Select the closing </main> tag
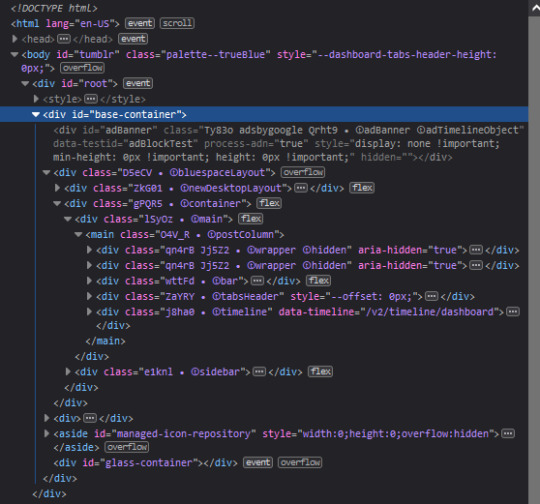This screenshot has width=540, height=504. coord(105,341)
